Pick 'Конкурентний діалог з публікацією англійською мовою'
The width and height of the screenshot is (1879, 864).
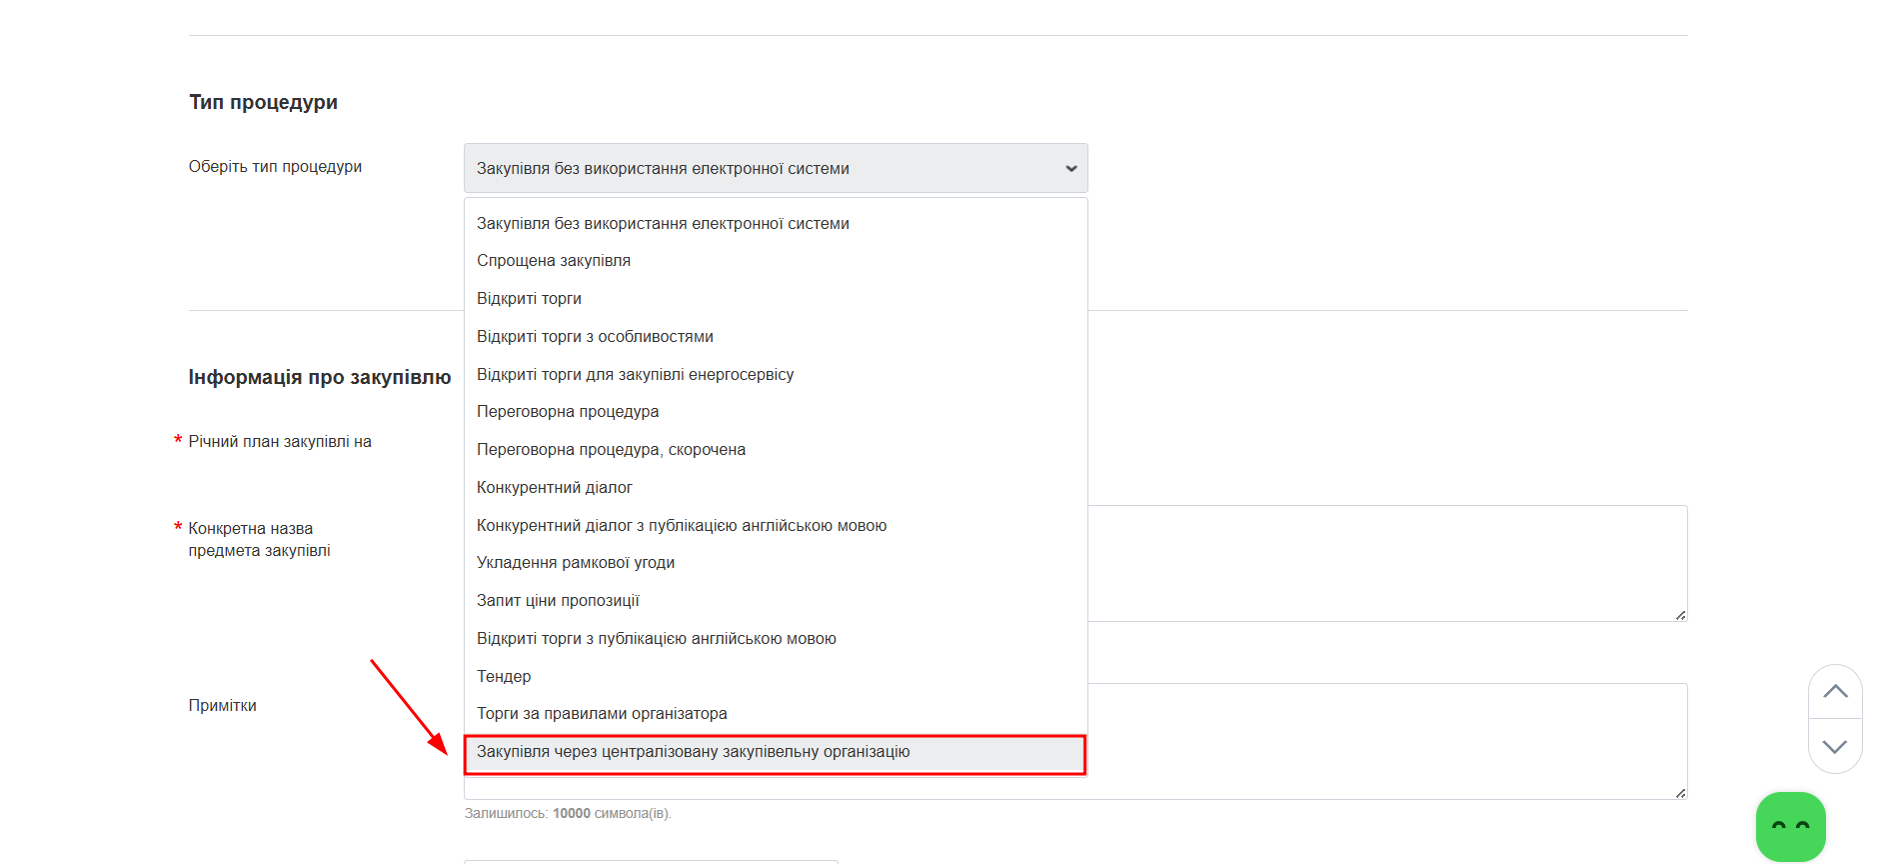pos(681,526)
